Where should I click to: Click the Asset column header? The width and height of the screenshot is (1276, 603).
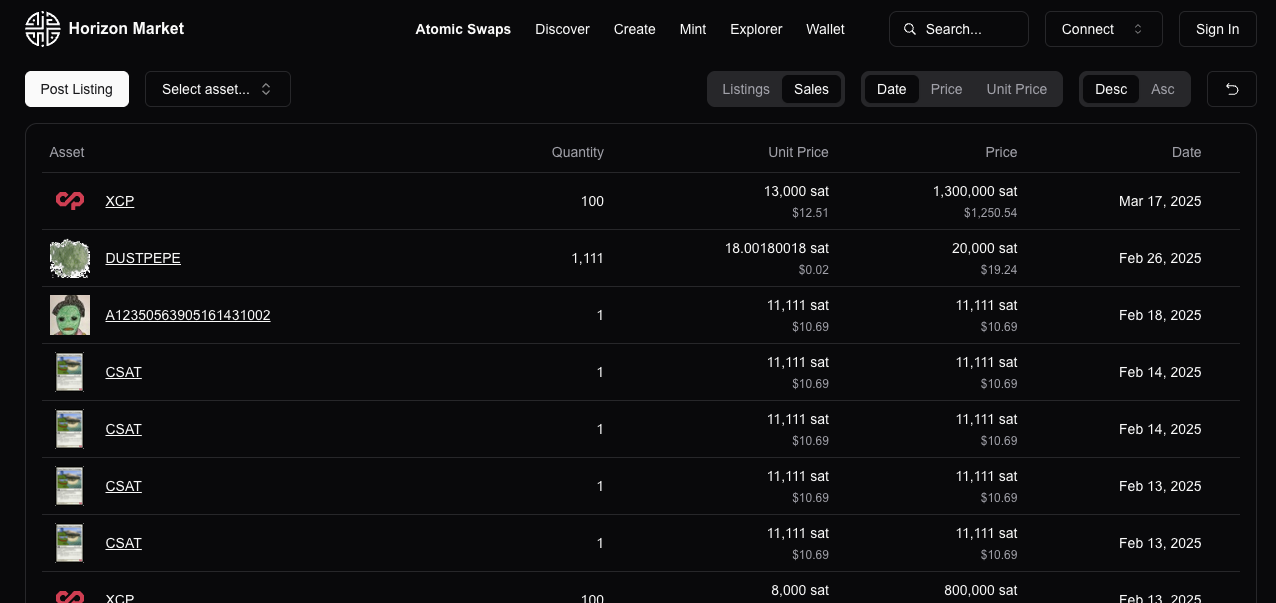(67, 152)
